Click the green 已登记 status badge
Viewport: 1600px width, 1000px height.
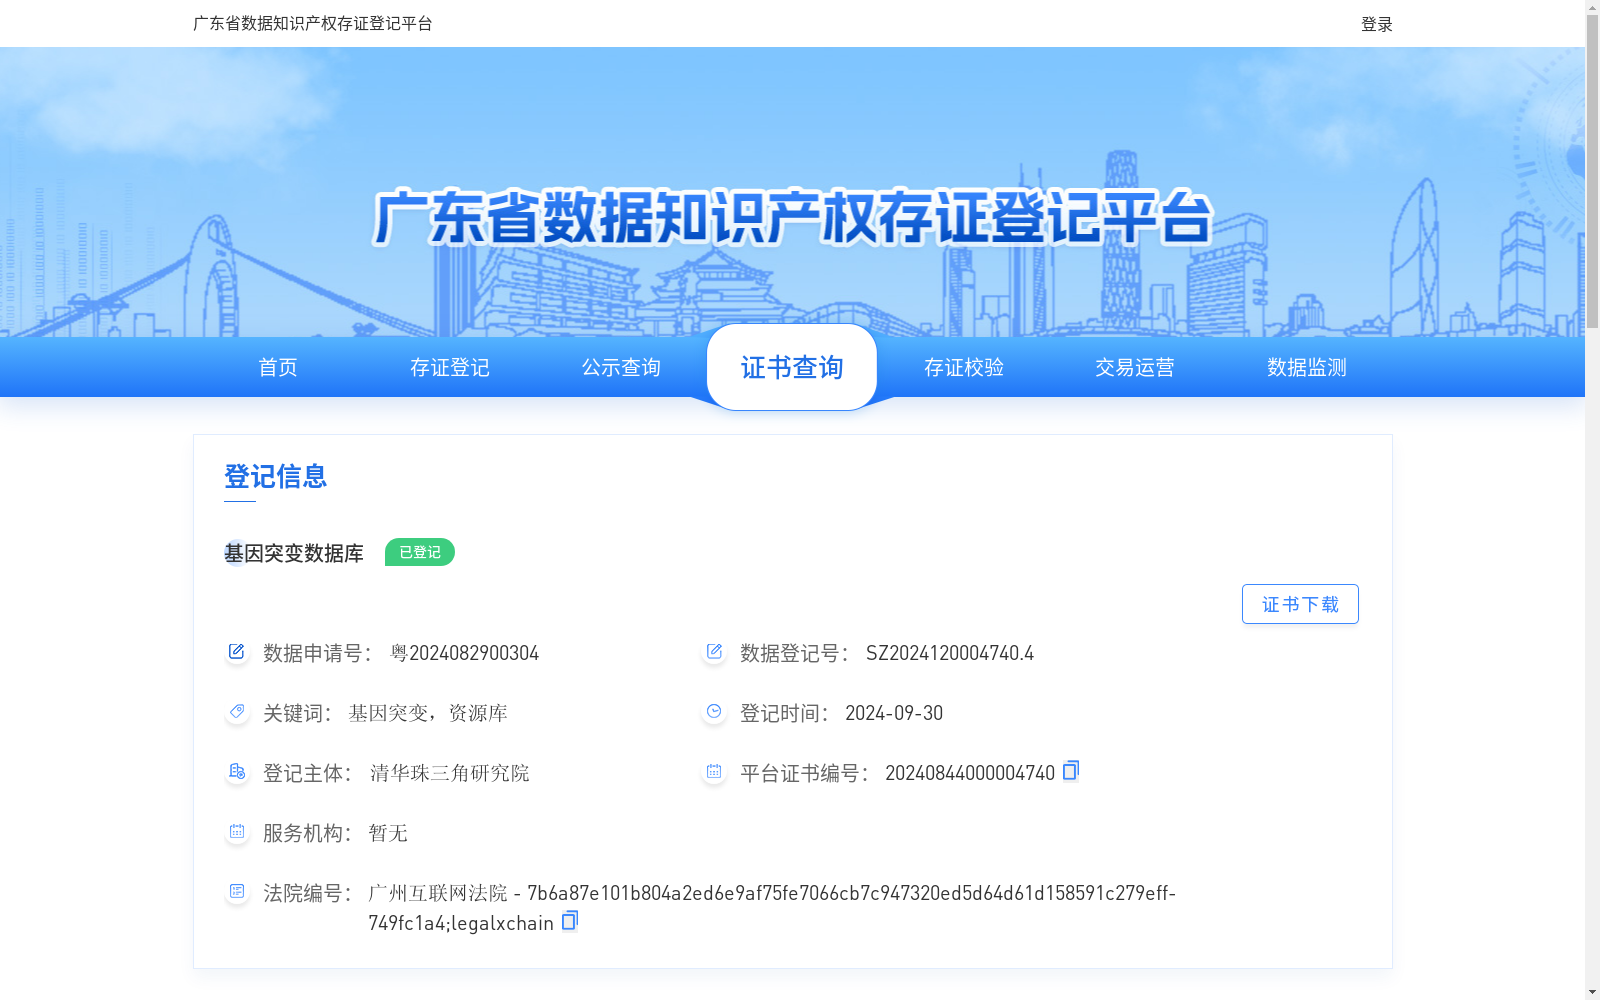(420, 552)
